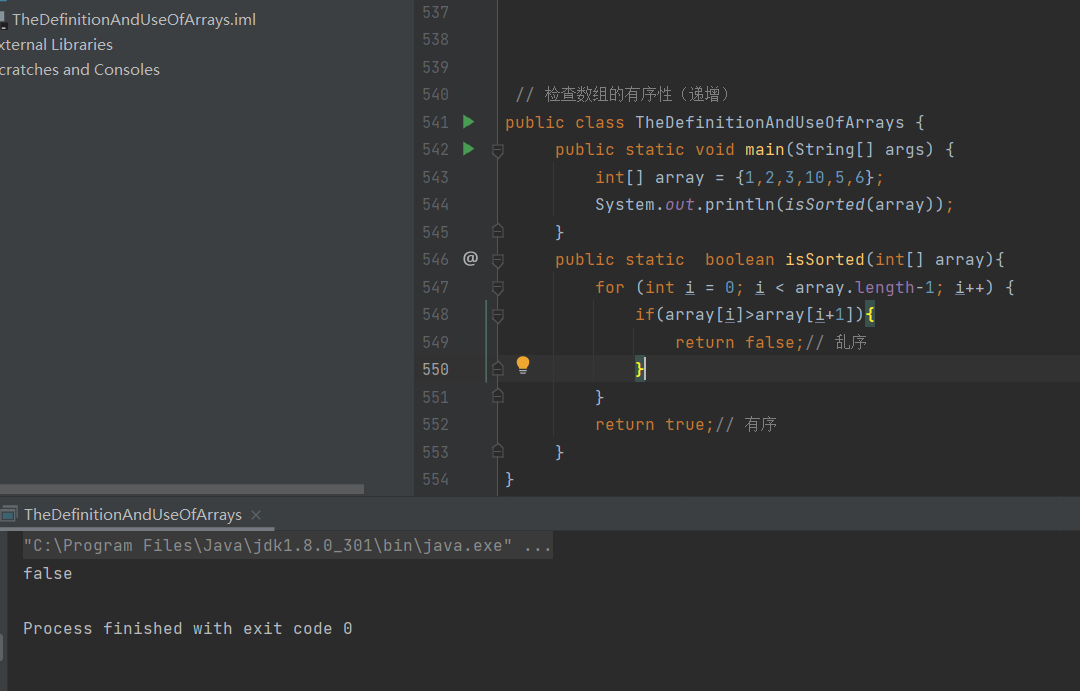Click 'return true;' statement on line 552
Screen dimensions: 1080x691
point(654,424)
